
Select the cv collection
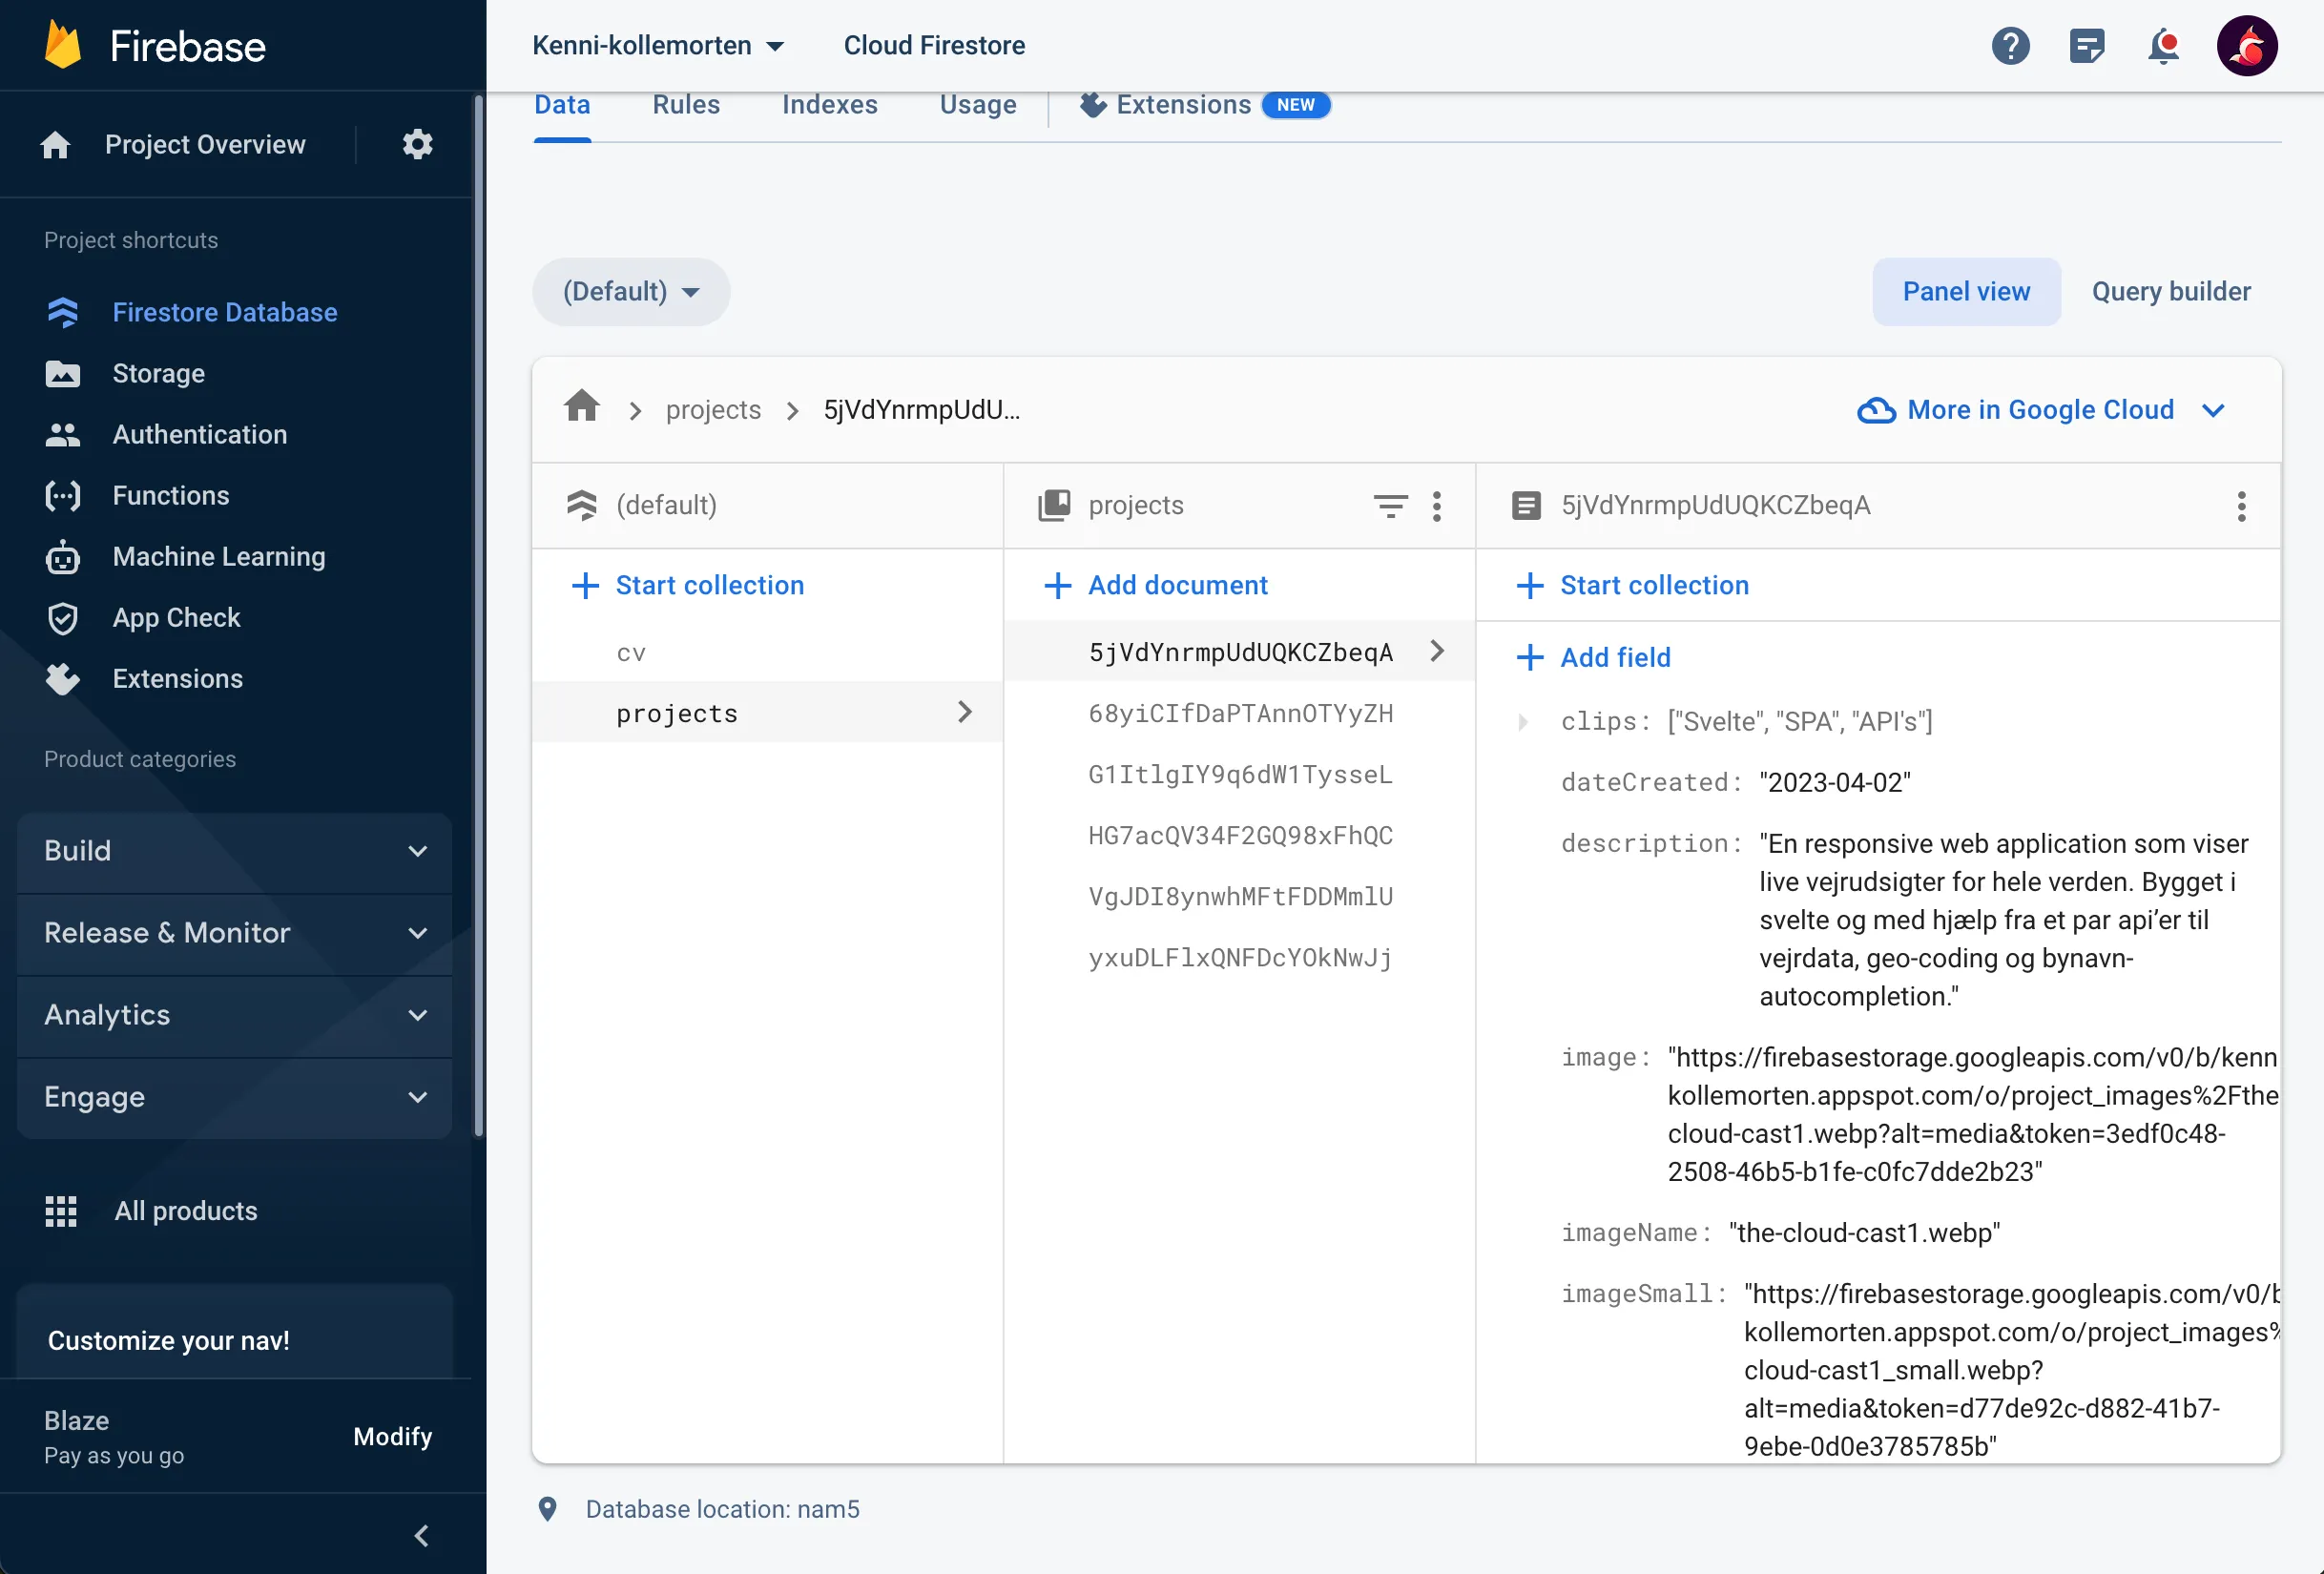coord(768,652)
